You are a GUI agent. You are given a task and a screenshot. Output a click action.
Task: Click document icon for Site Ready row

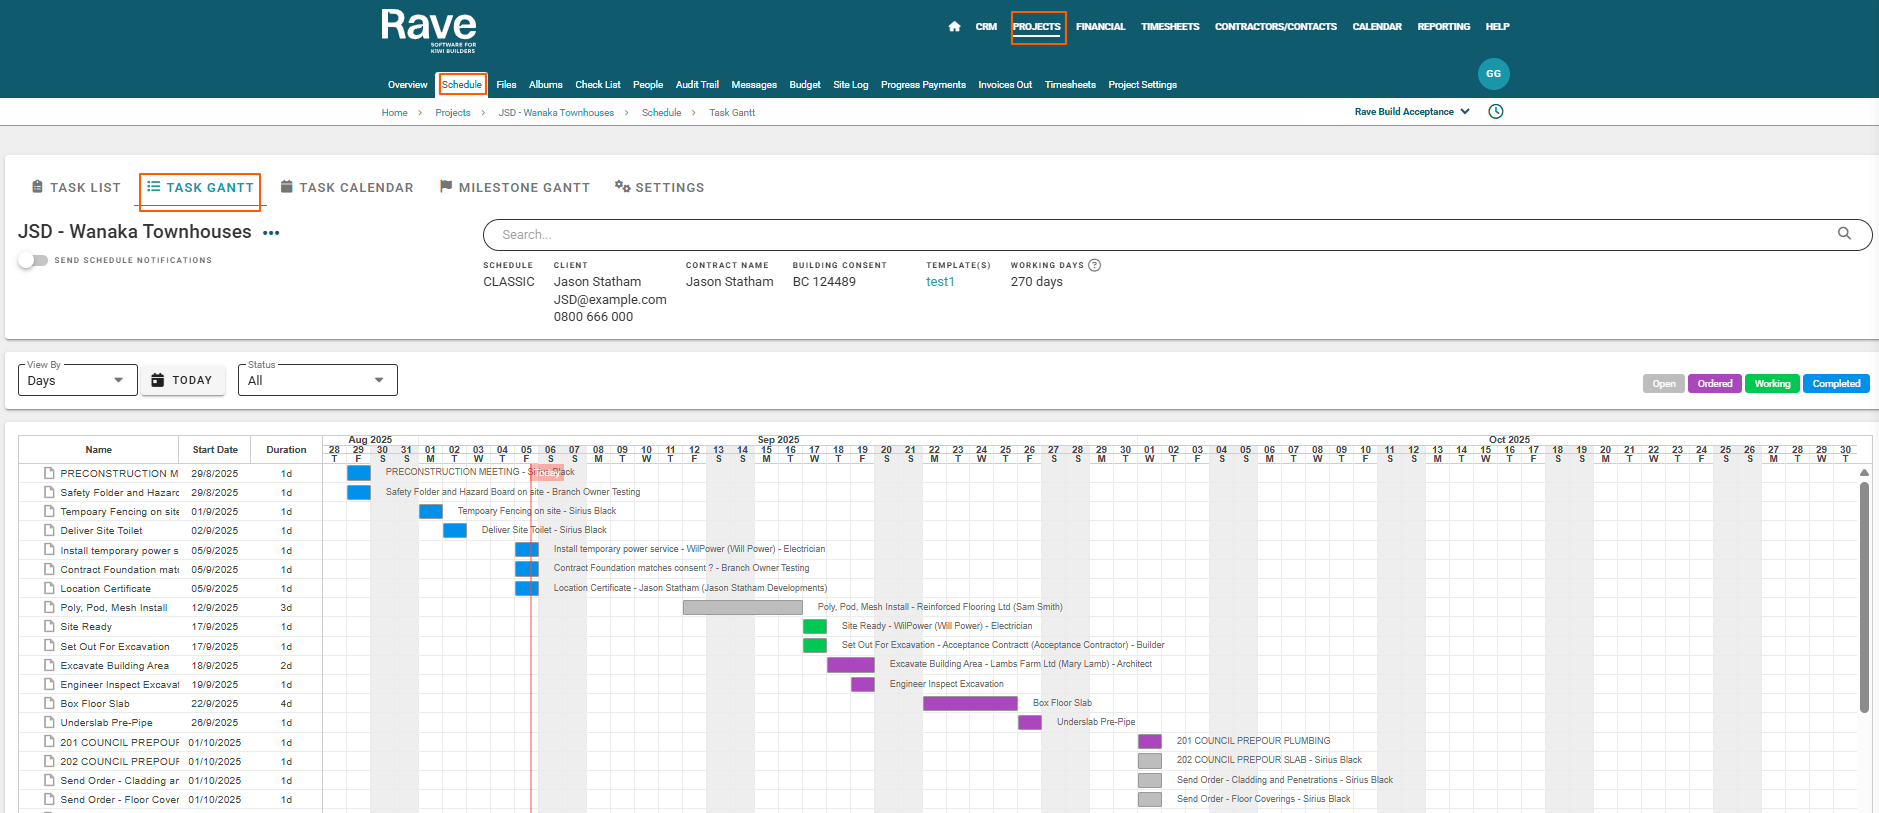point(49,626)
